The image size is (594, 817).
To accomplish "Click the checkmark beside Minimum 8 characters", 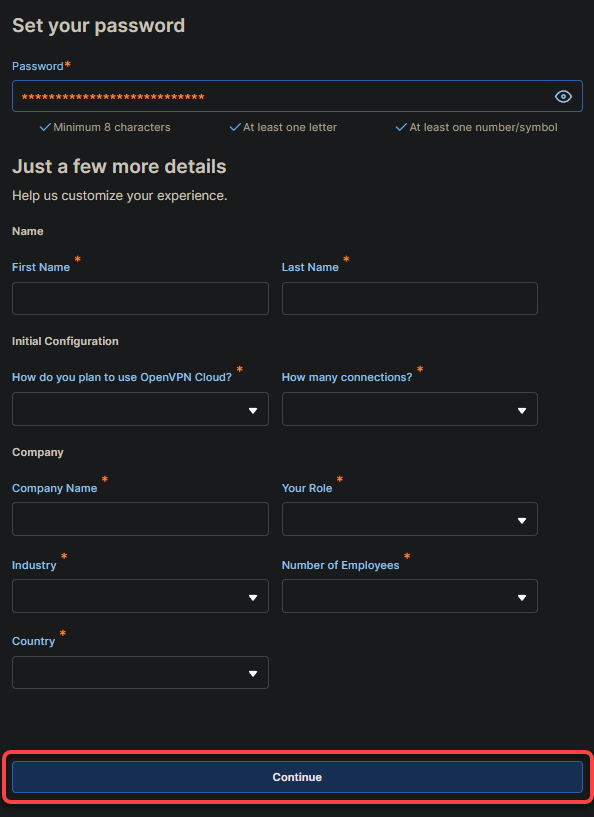I will click(45, 127).
